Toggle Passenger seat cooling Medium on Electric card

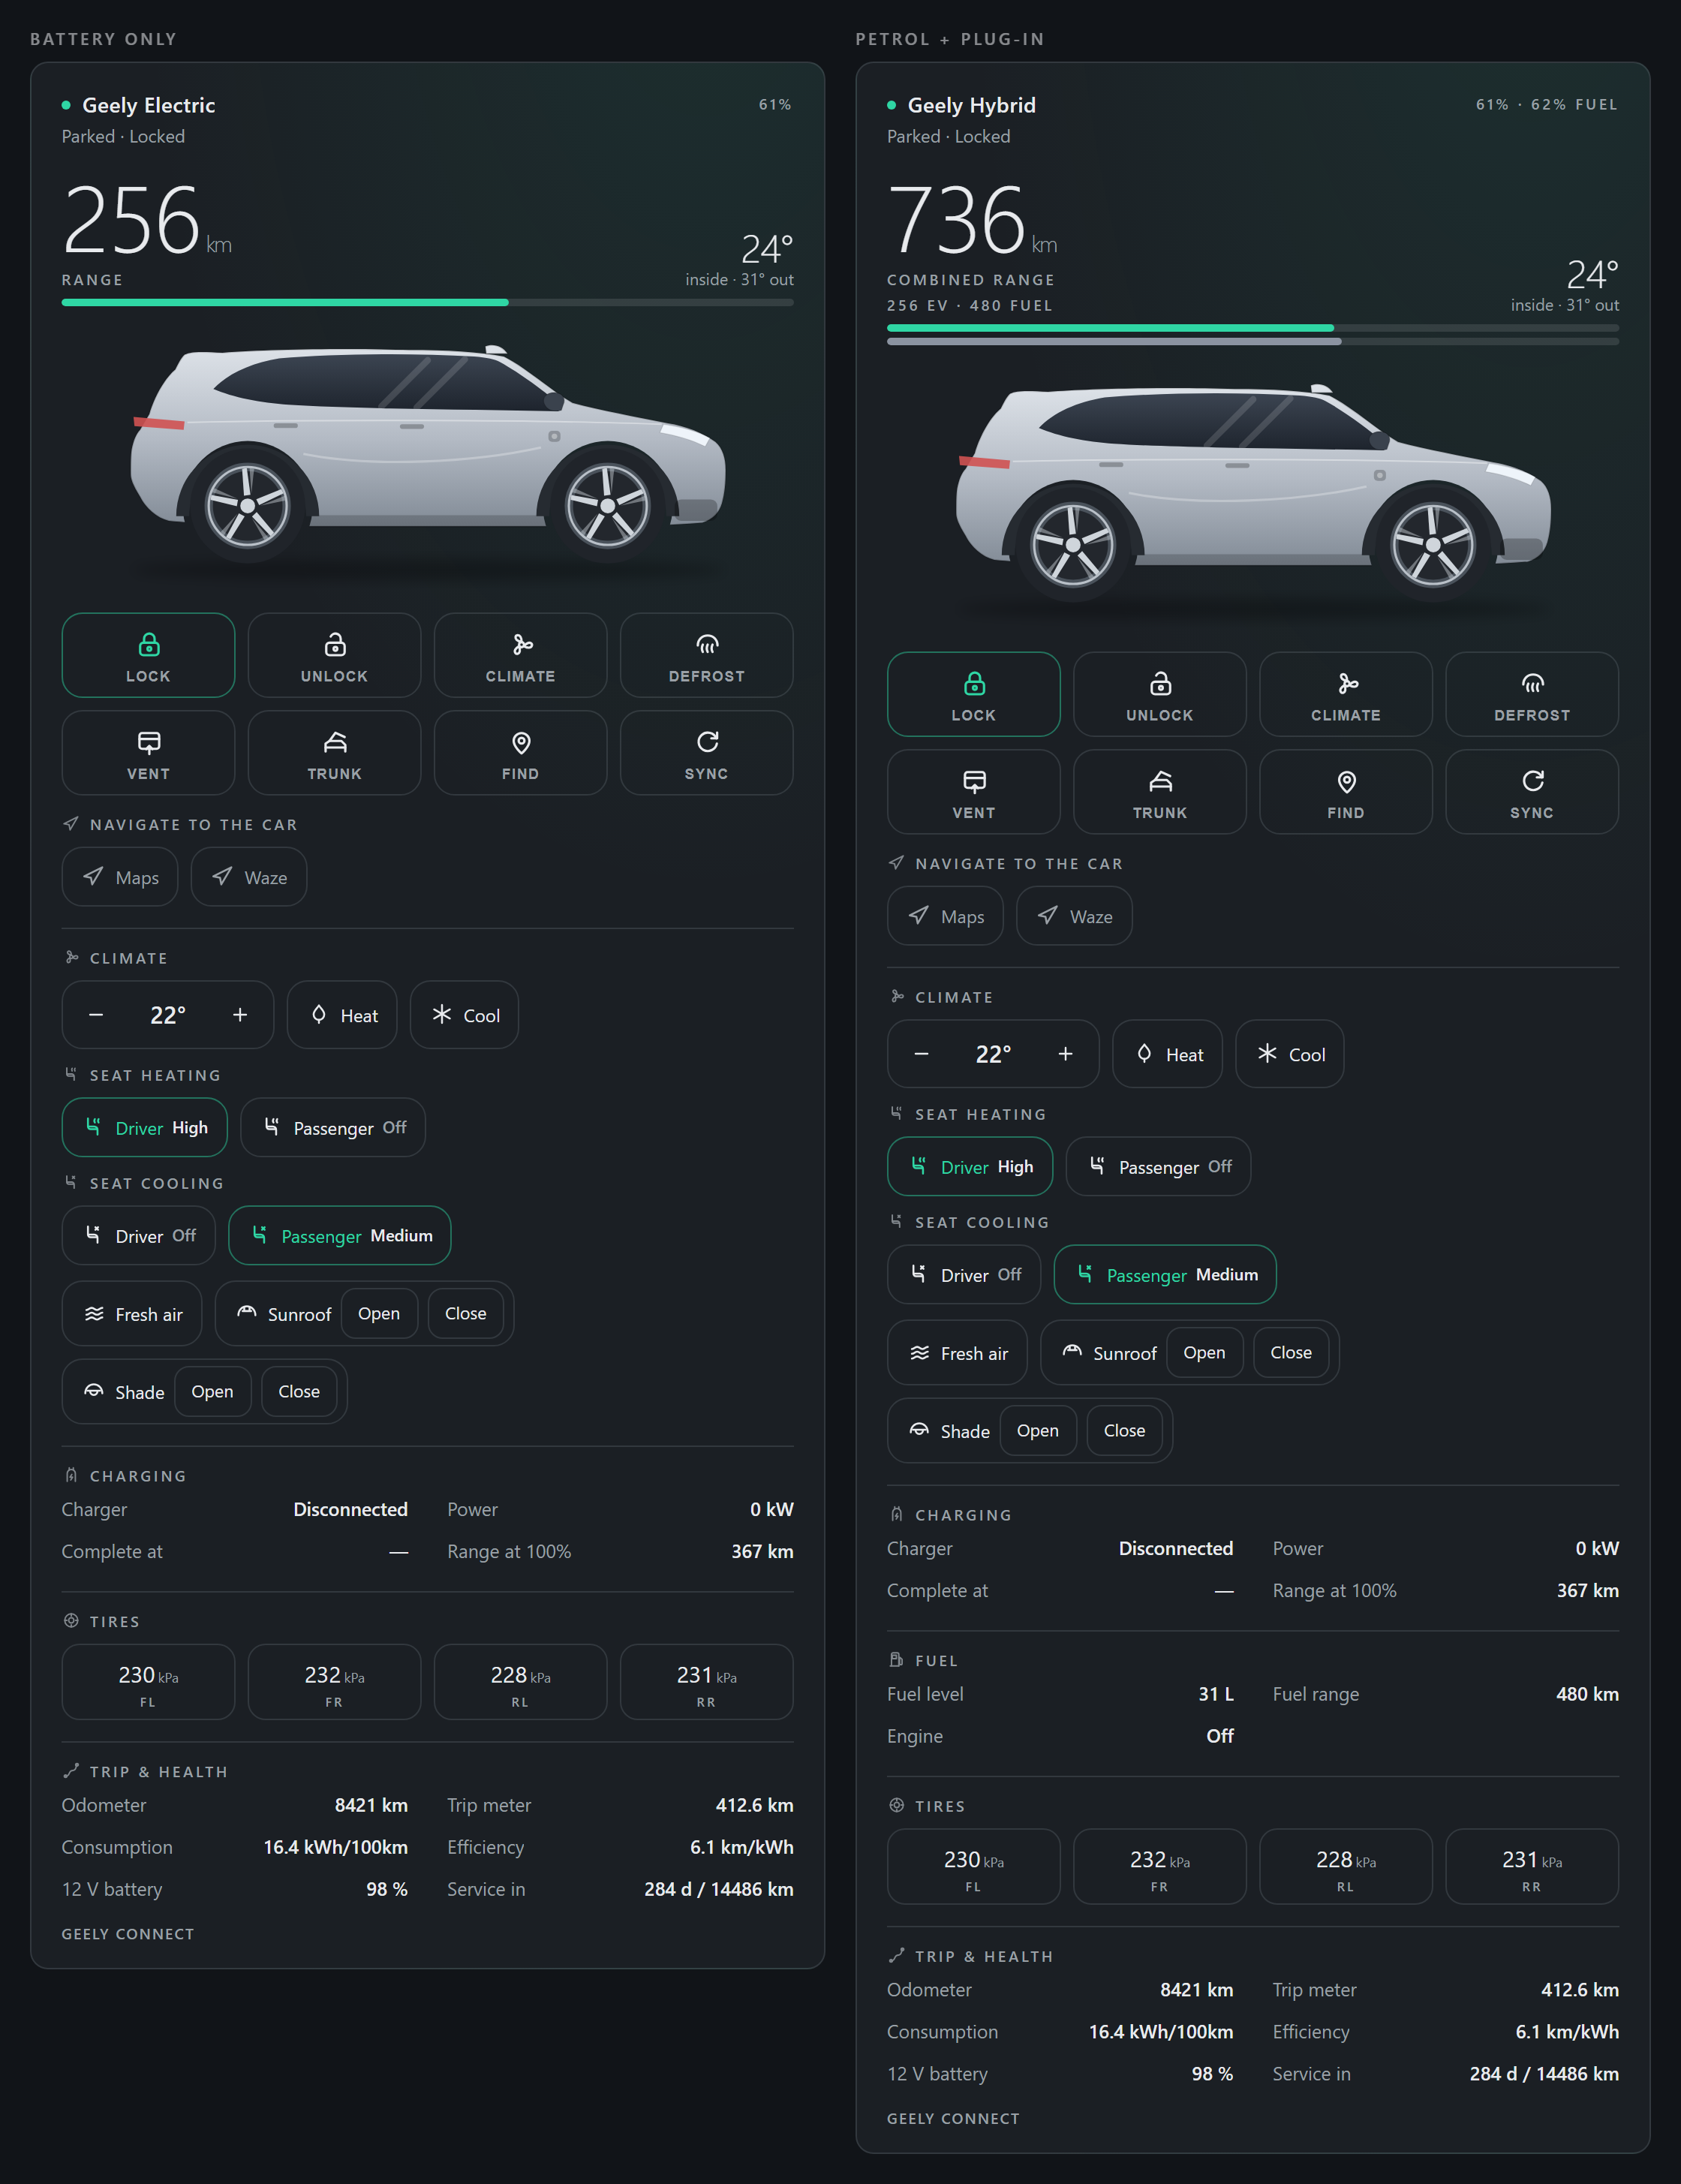[x=340, y=1236]
